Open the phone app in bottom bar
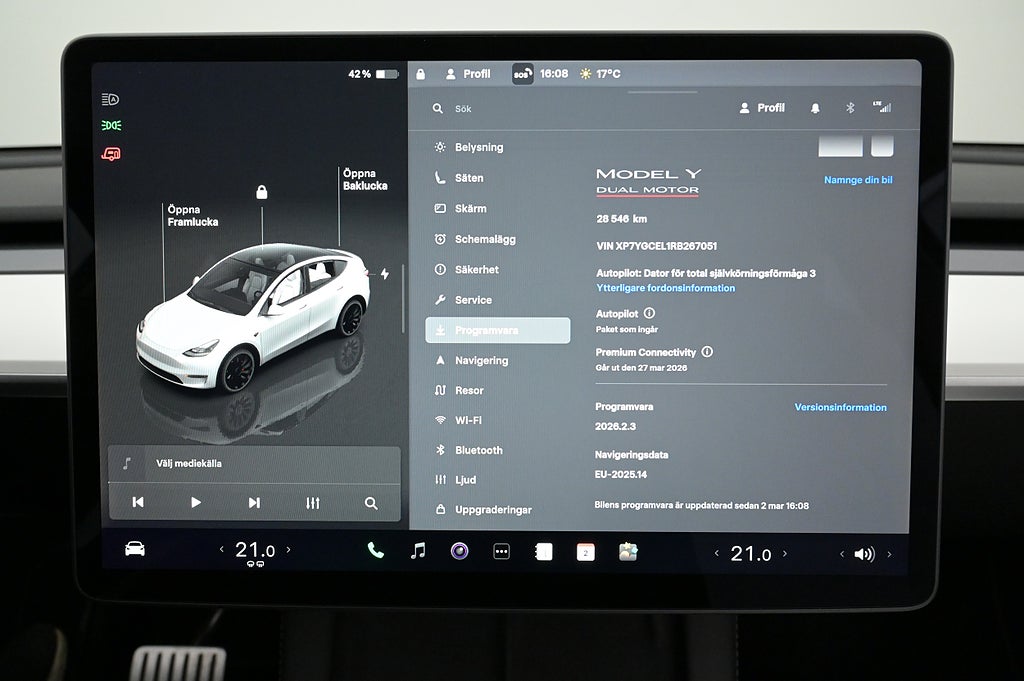 click(375, 551)
